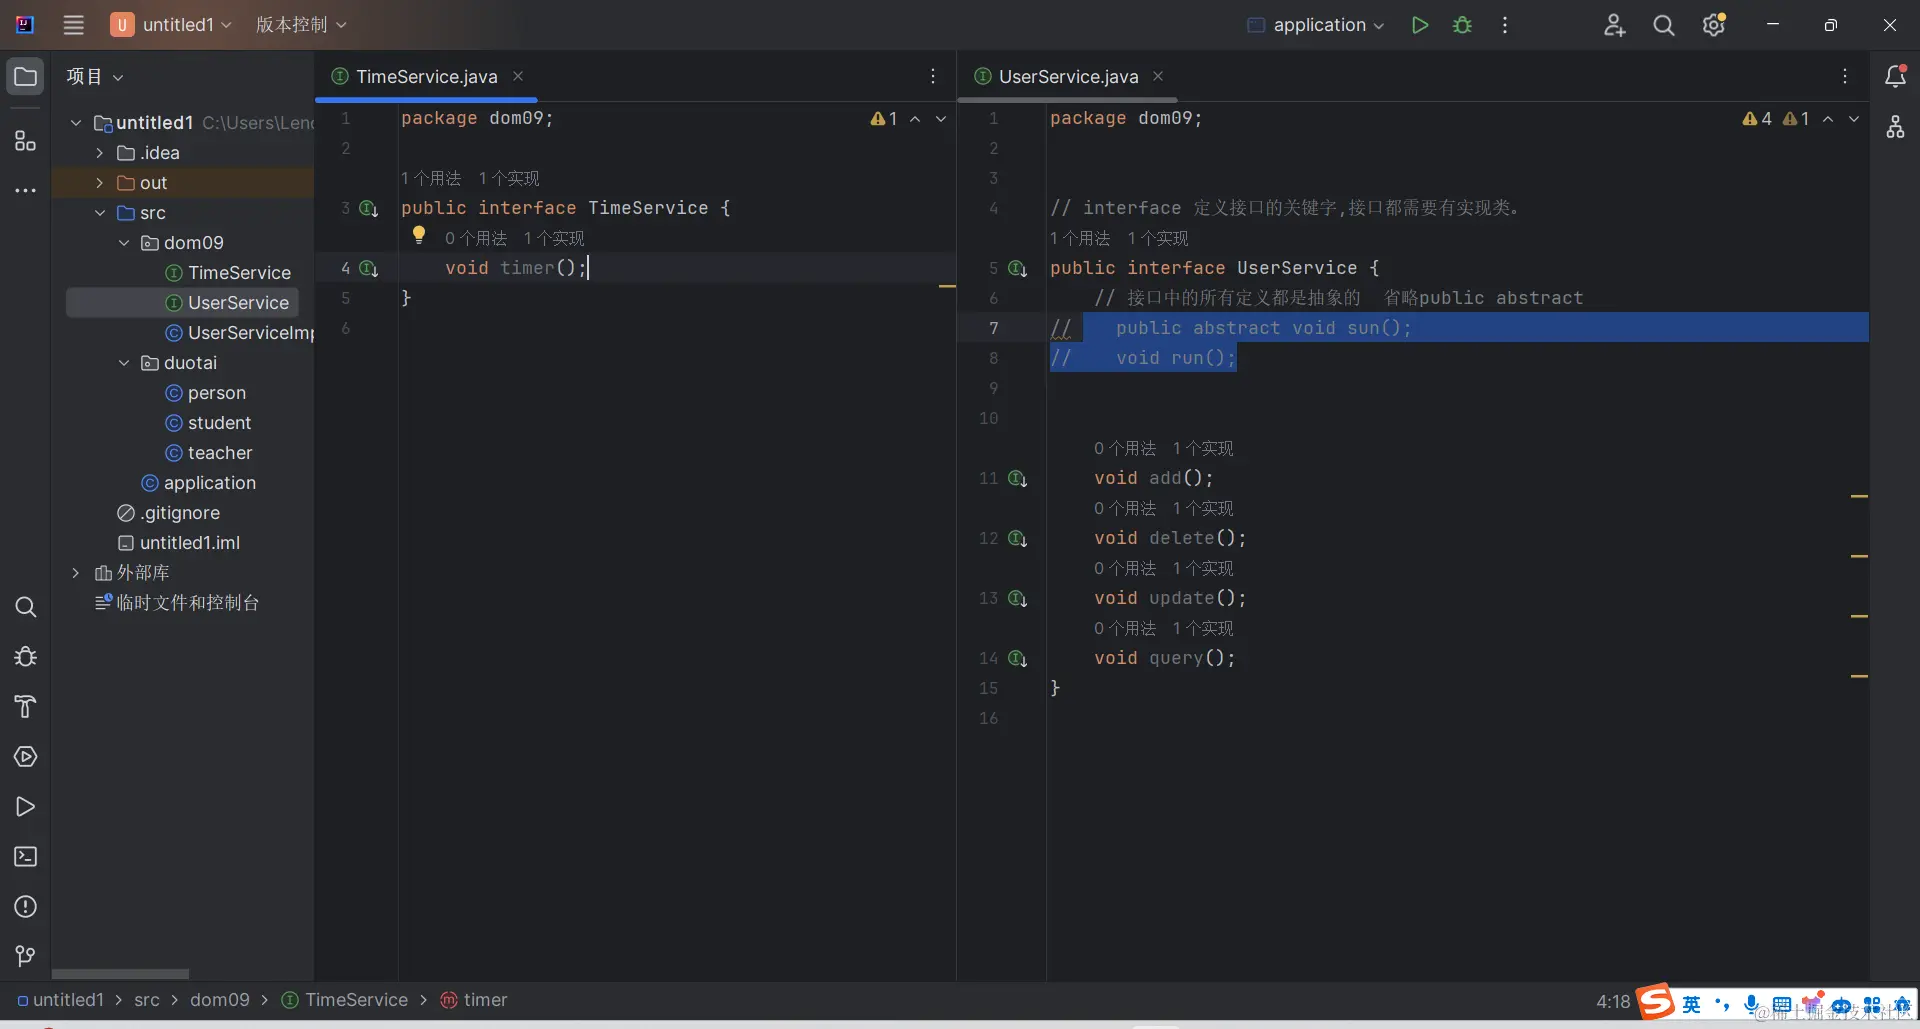
Task: Click implementation gutter icon for query method
Action: pos(1017,658)
